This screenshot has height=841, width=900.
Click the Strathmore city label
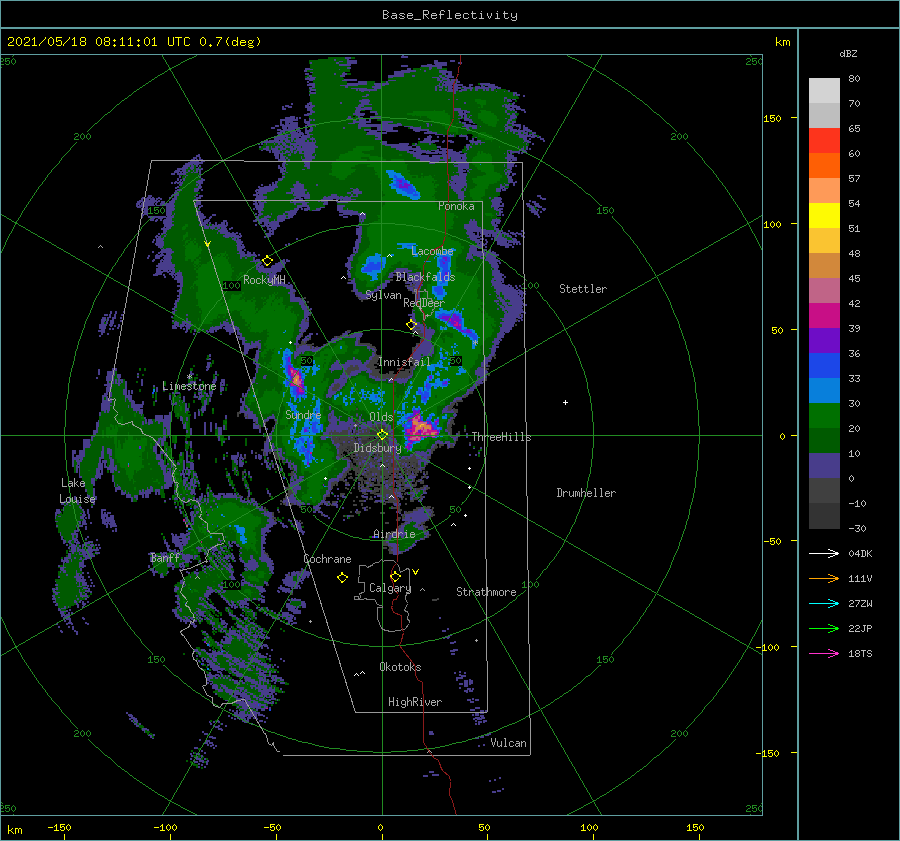(486, 592)
